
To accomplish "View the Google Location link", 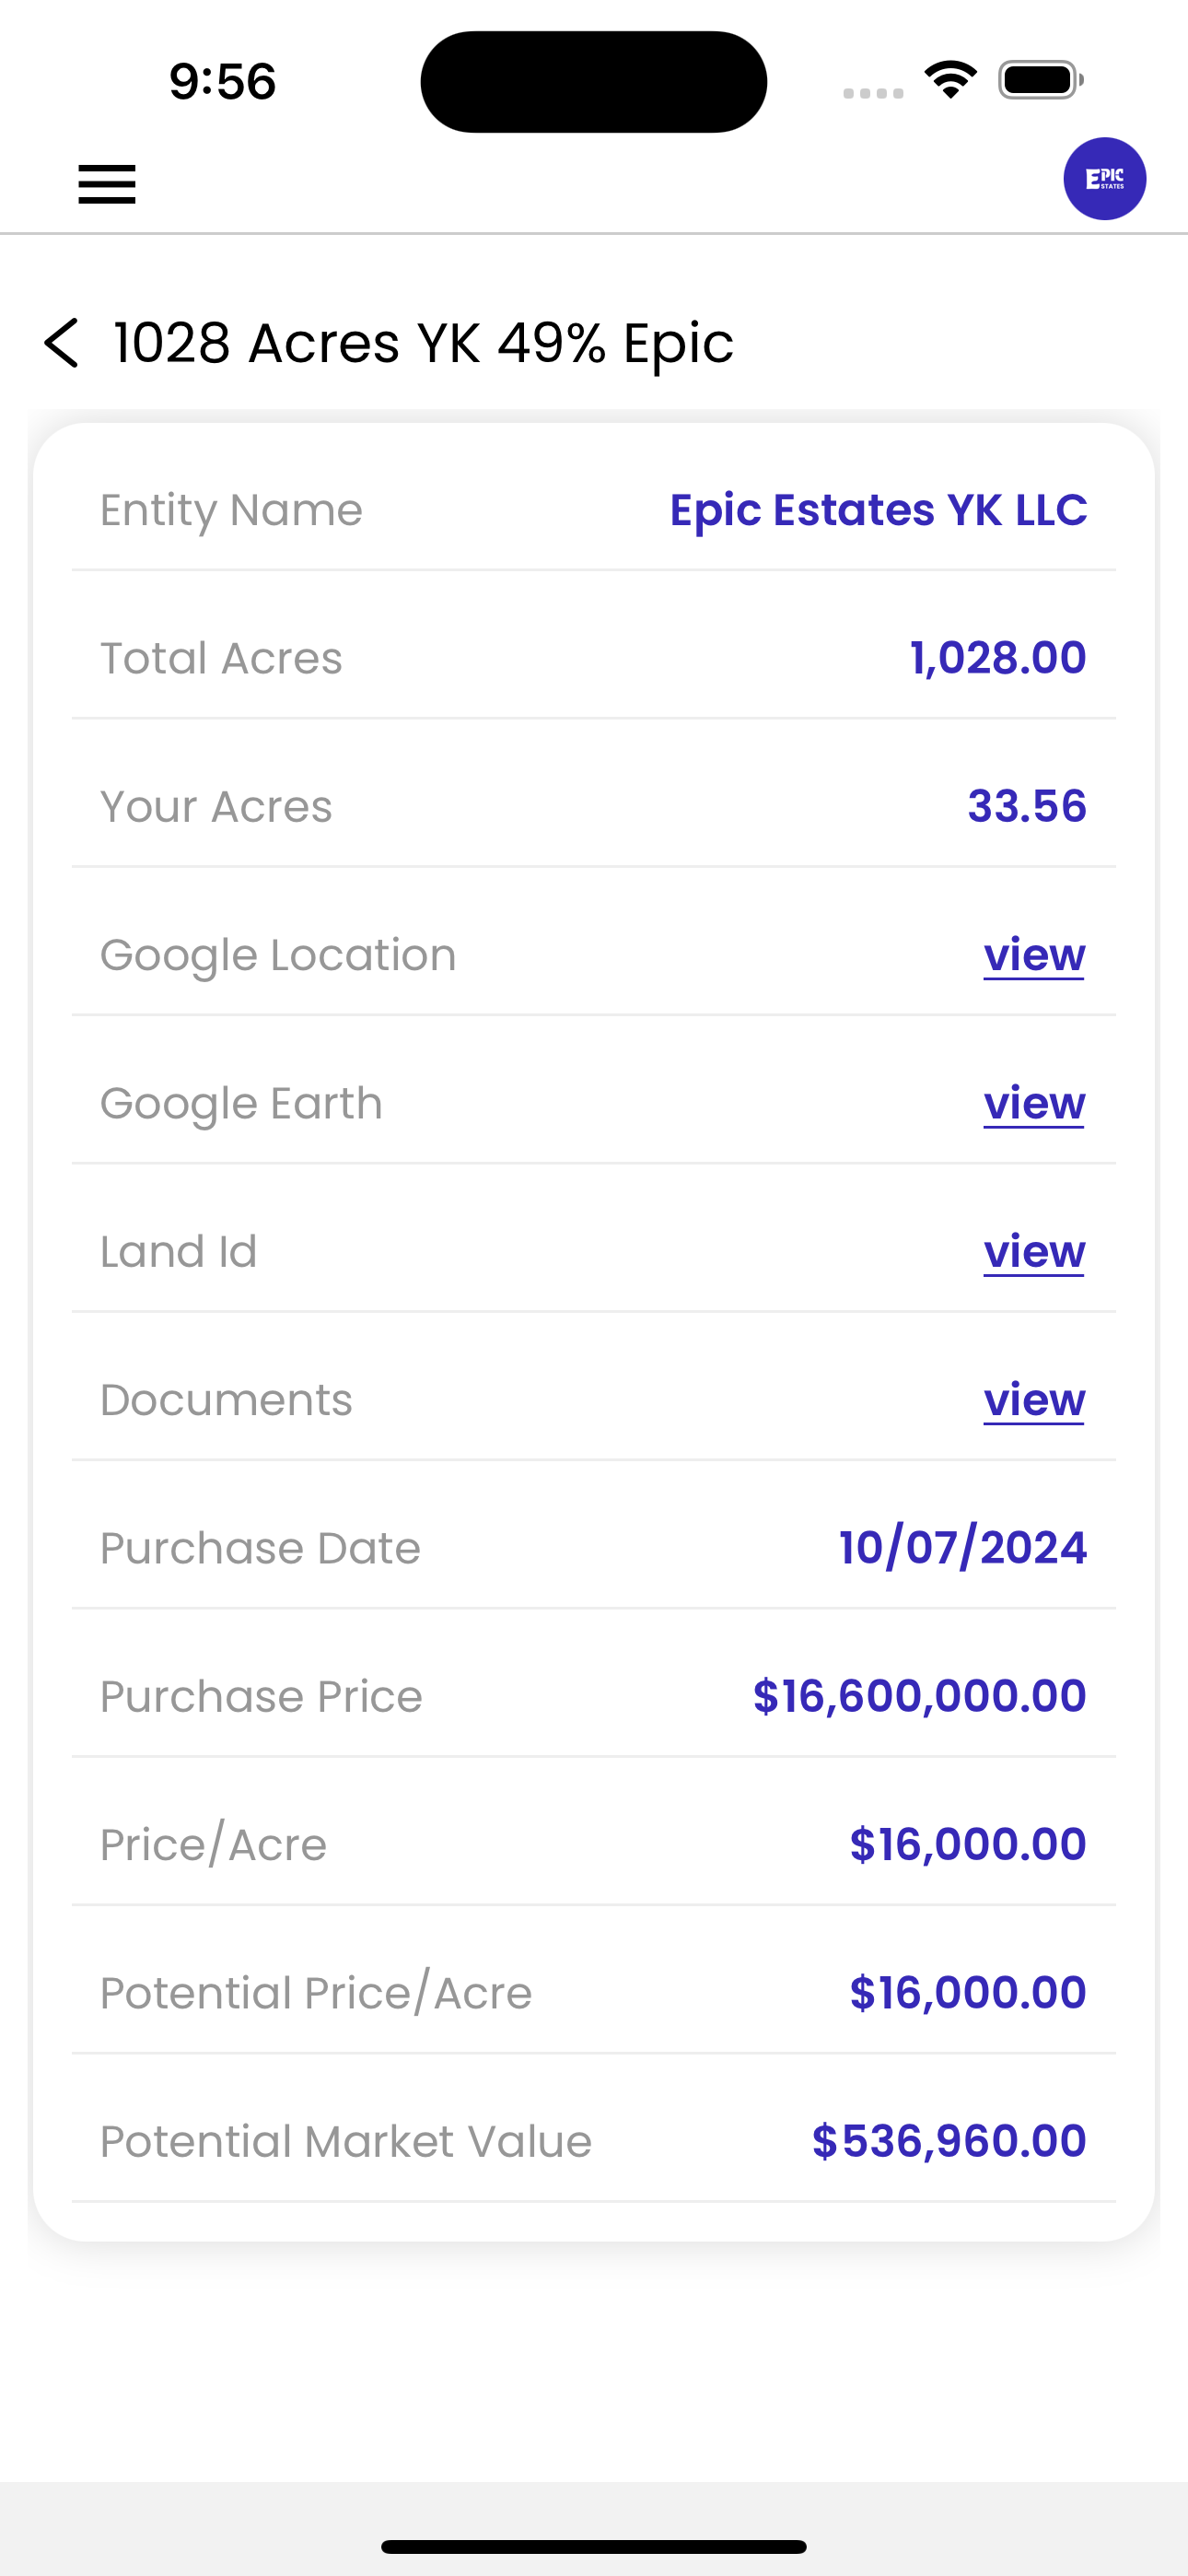I will click(1034, 955).
